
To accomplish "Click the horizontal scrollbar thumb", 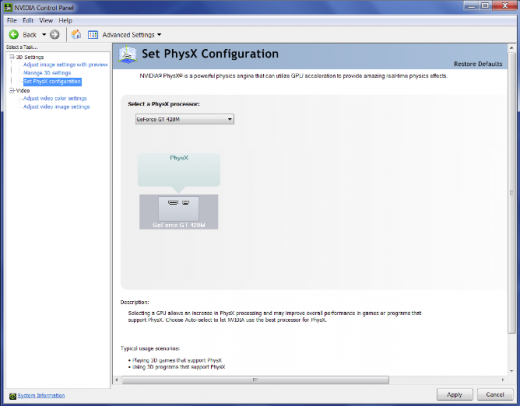I will pyautogui.click(x=255, y=380).
